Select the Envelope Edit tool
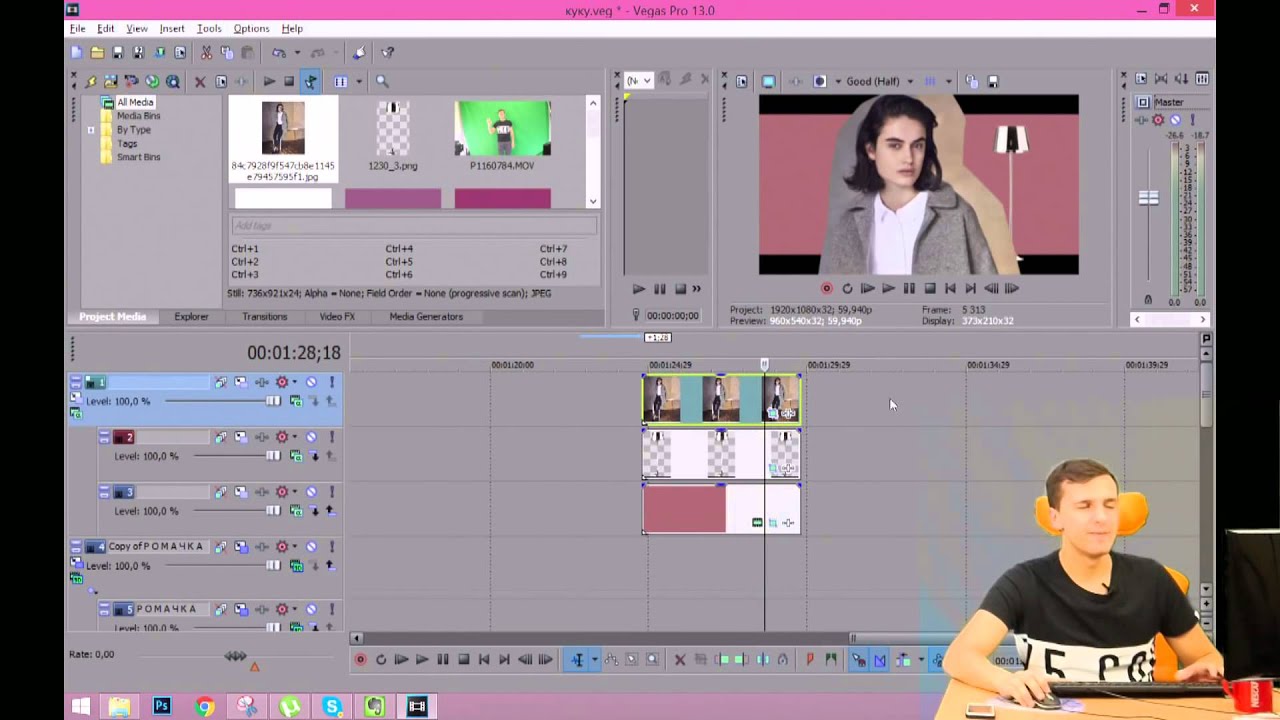The image size is (1280, 720). coord(611,659)
